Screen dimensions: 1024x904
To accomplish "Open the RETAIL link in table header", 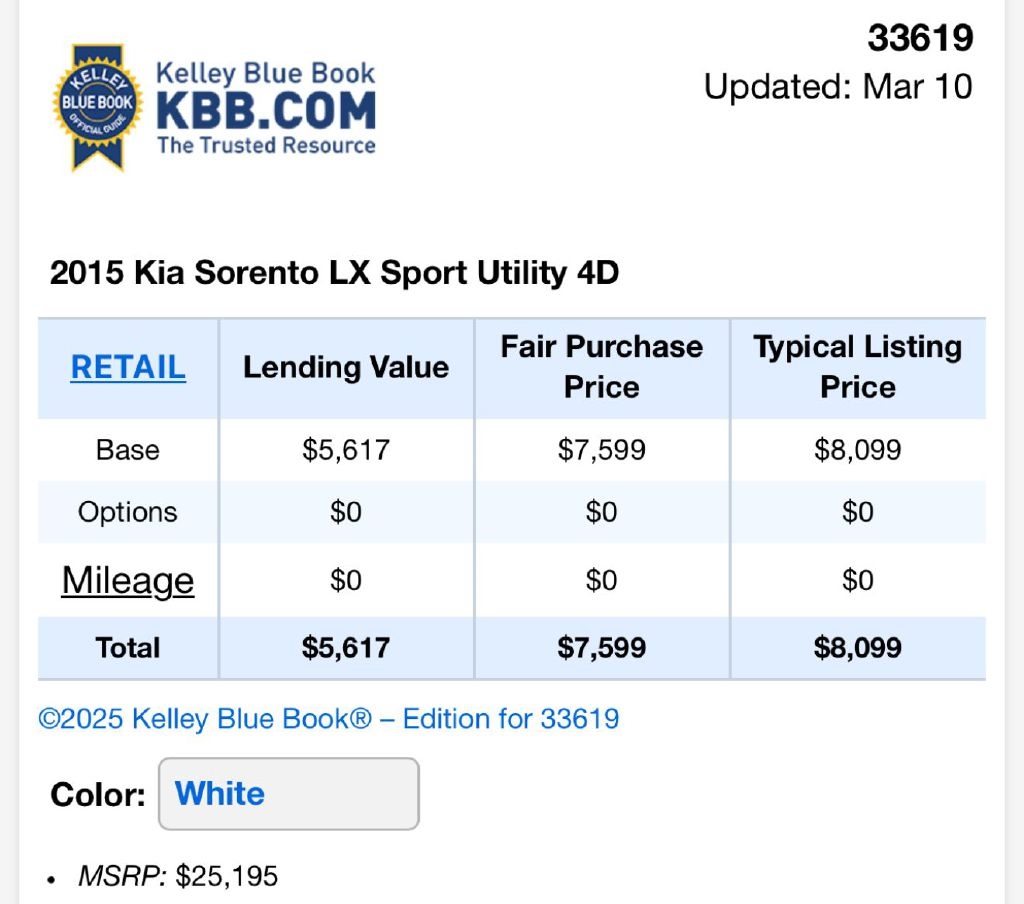I will point(128,367).
